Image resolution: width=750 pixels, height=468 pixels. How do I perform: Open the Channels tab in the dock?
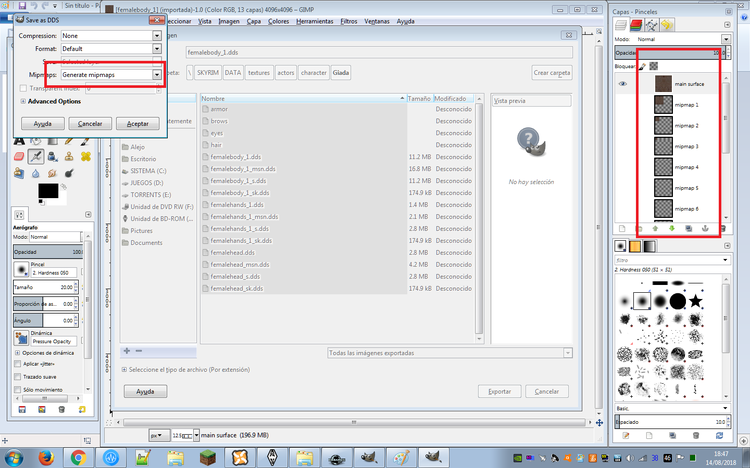pyautogui.click(x=636, y=25)
